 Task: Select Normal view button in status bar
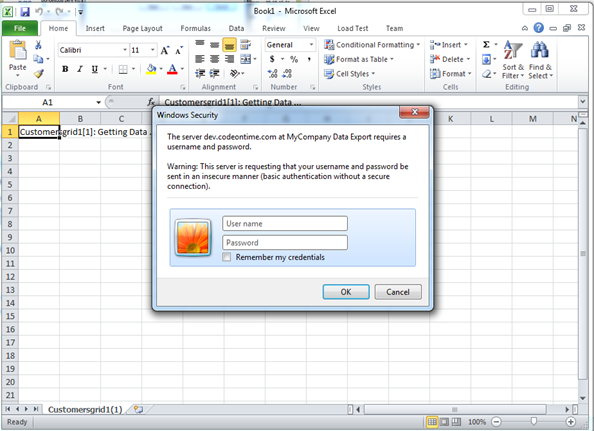click(x=432, y=422)
